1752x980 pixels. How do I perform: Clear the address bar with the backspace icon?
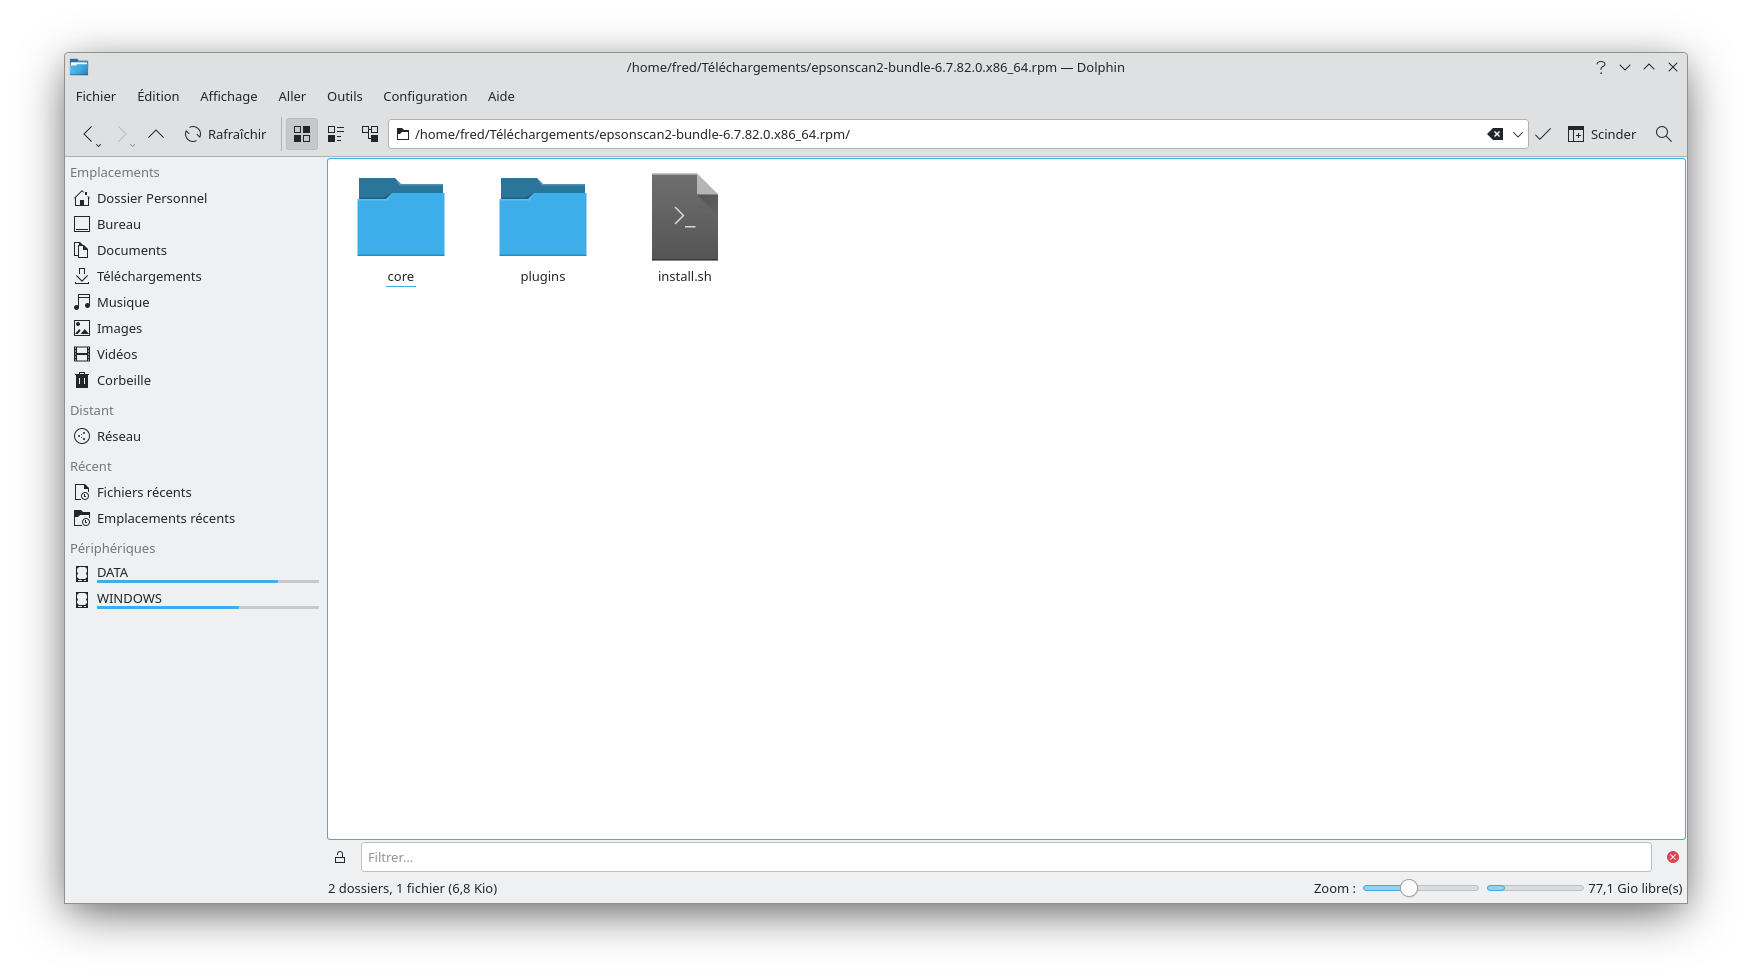tap(1494, 133)
